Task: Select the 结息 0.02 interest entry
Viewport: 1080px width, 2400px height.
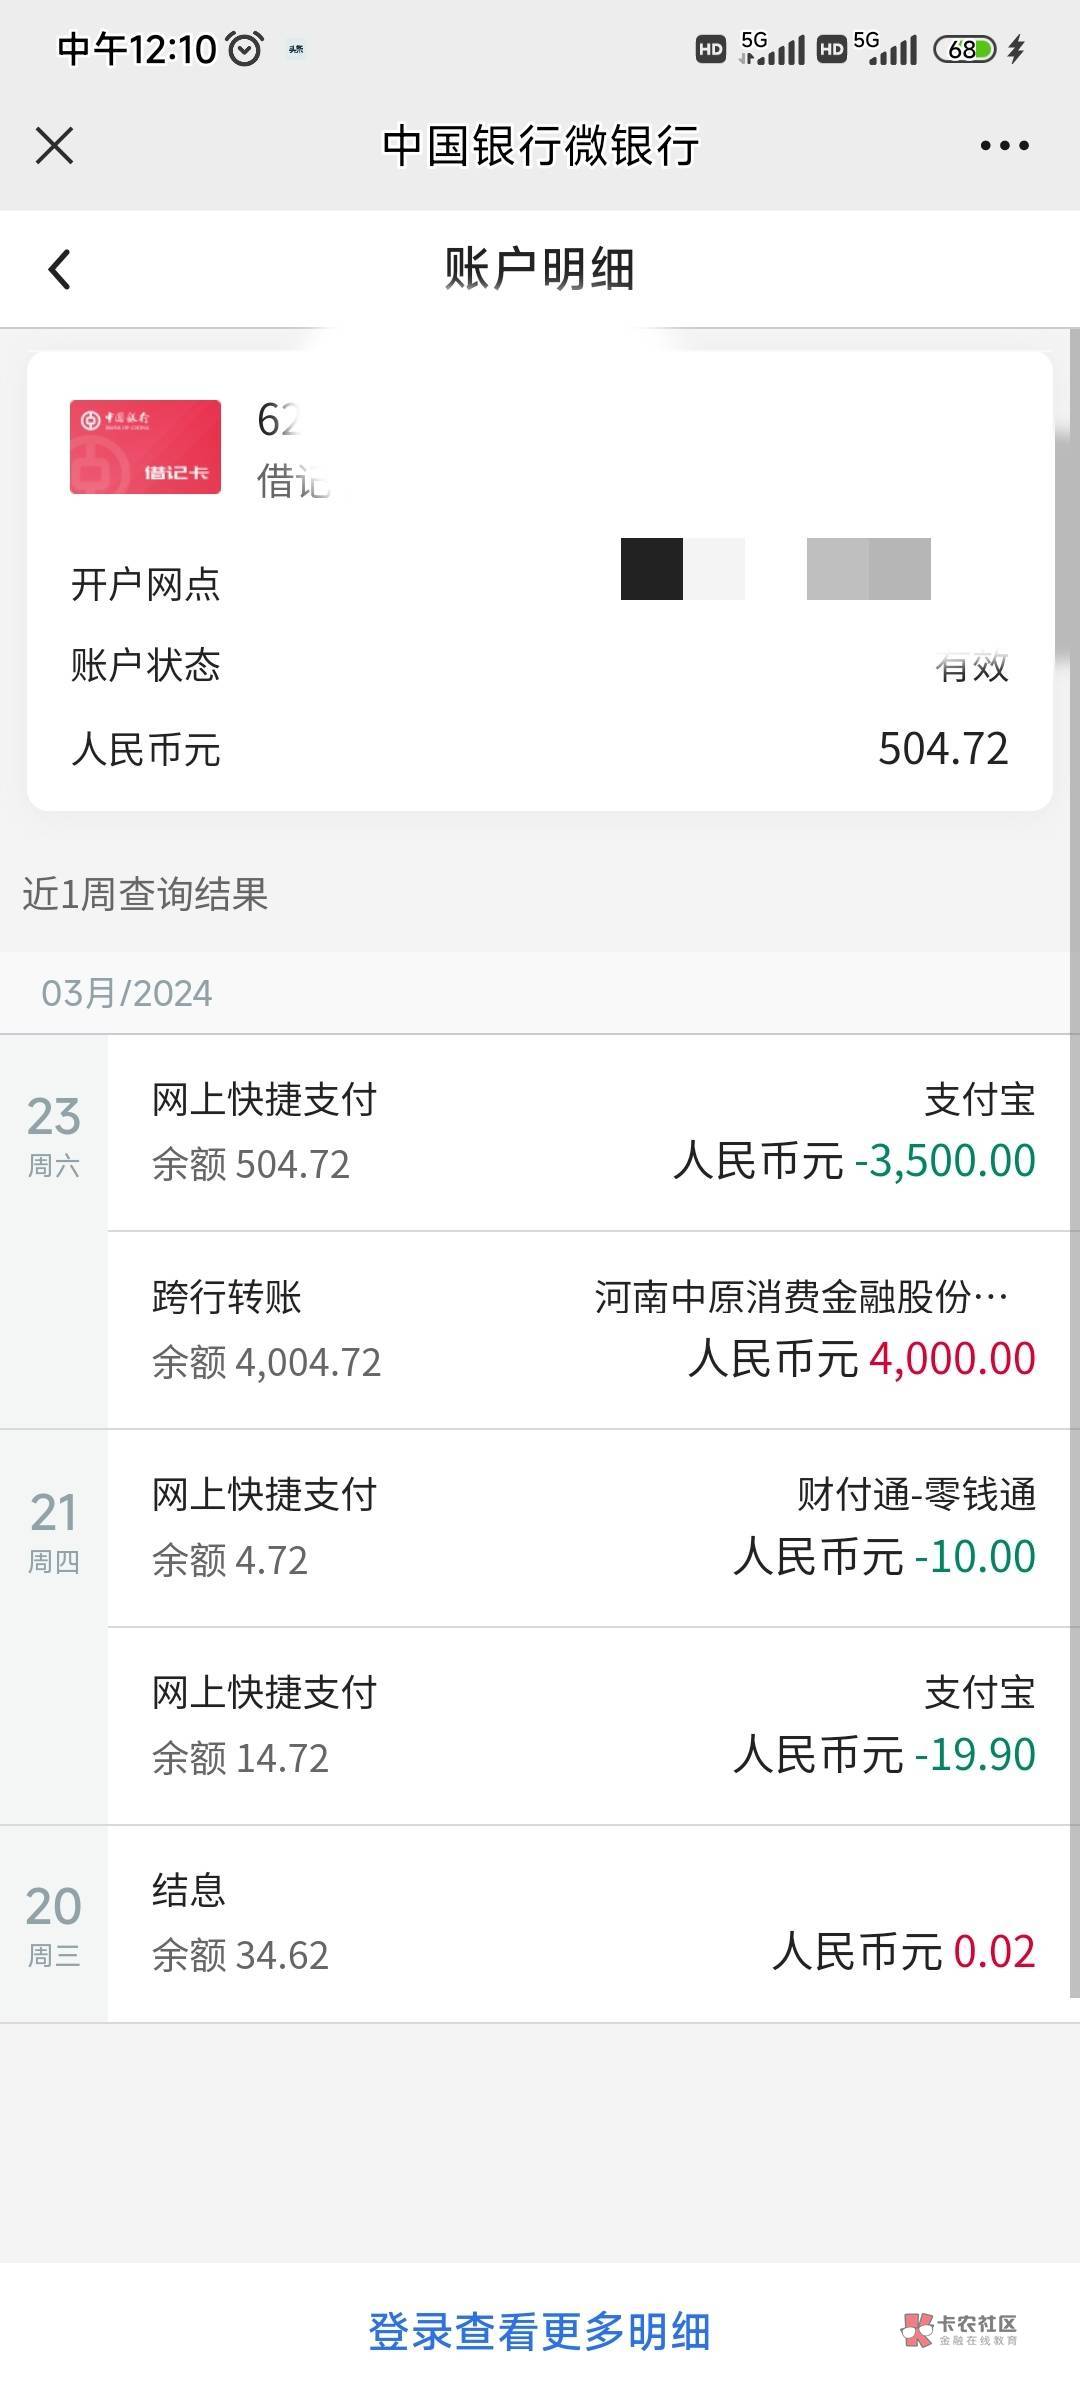Action: pyautogui.click(x=590, y=1923)
